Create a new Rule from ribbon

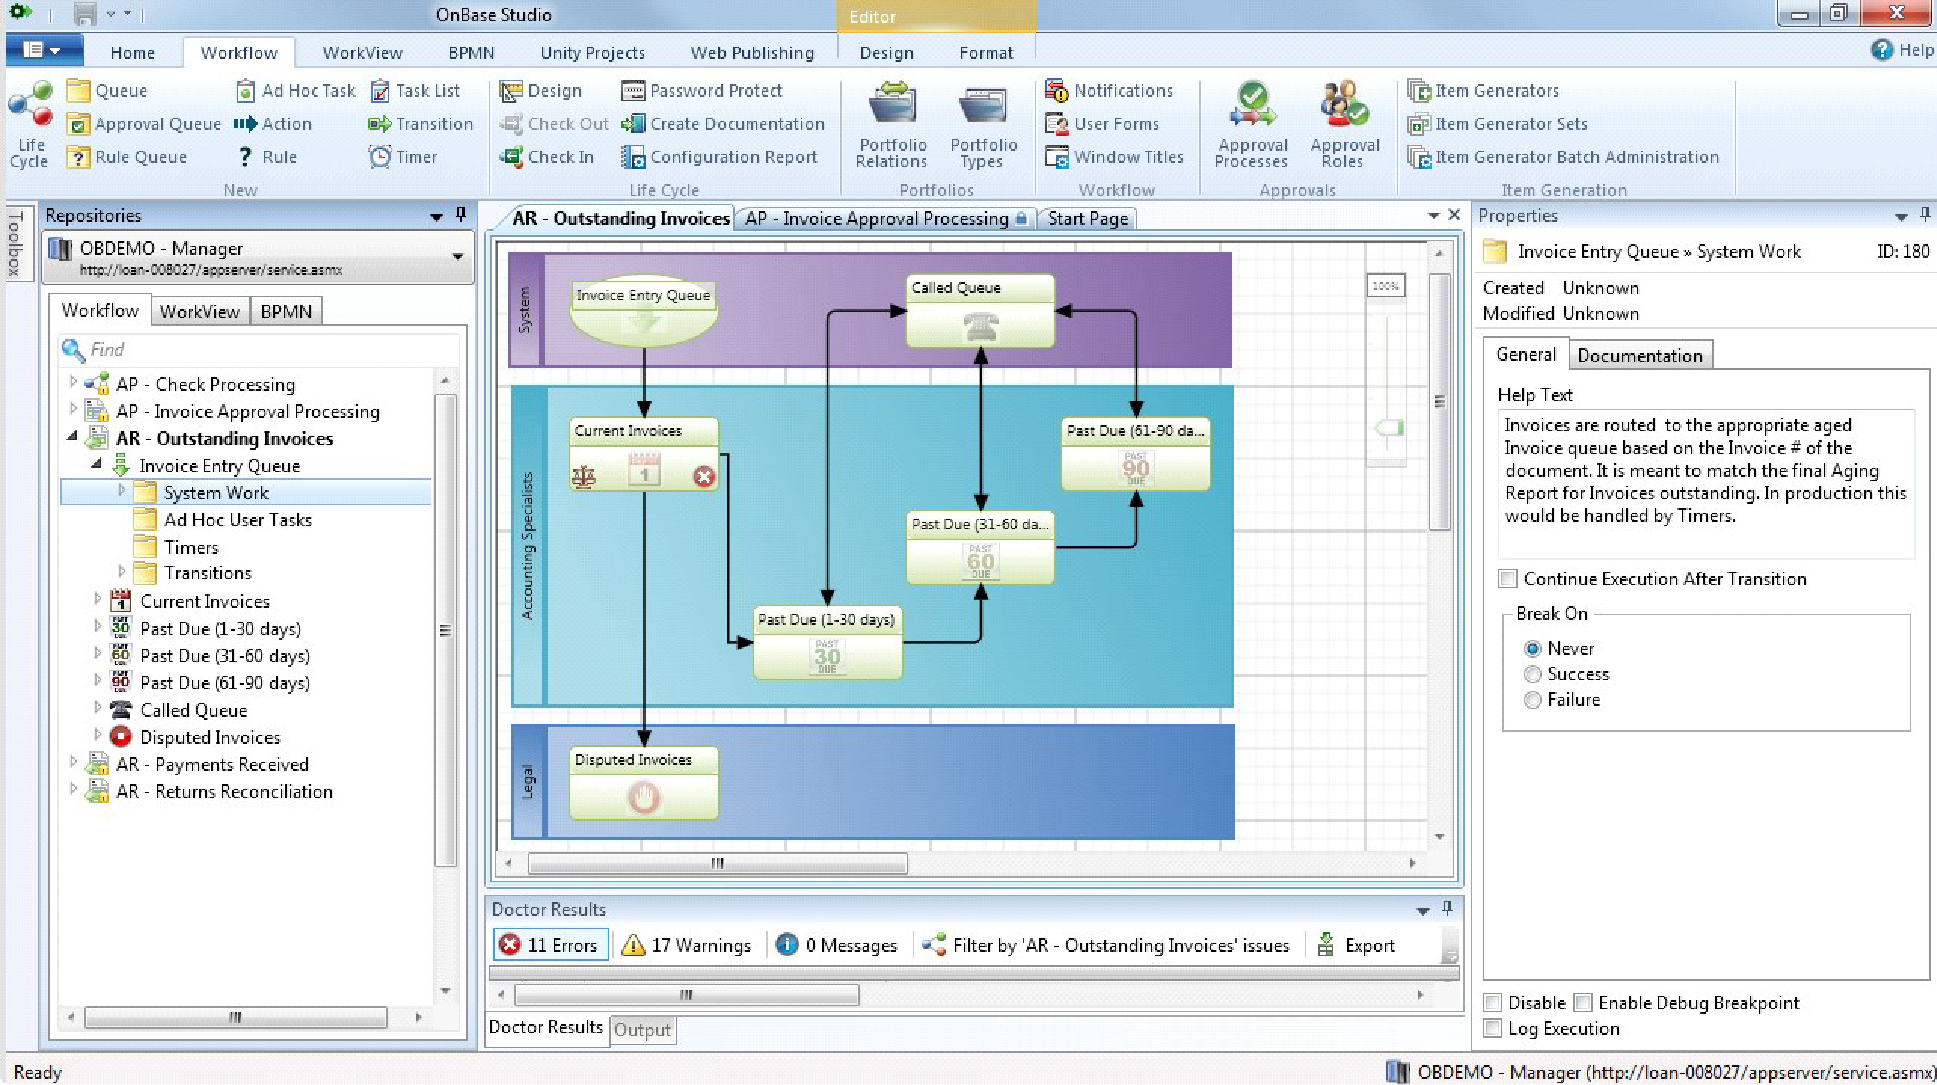pyautogui.click(x=267, y=157)
